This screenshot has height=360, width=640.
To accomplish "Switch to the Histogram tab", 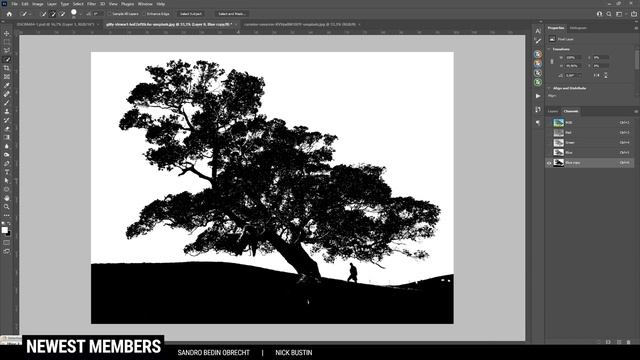I will (578, 28).
